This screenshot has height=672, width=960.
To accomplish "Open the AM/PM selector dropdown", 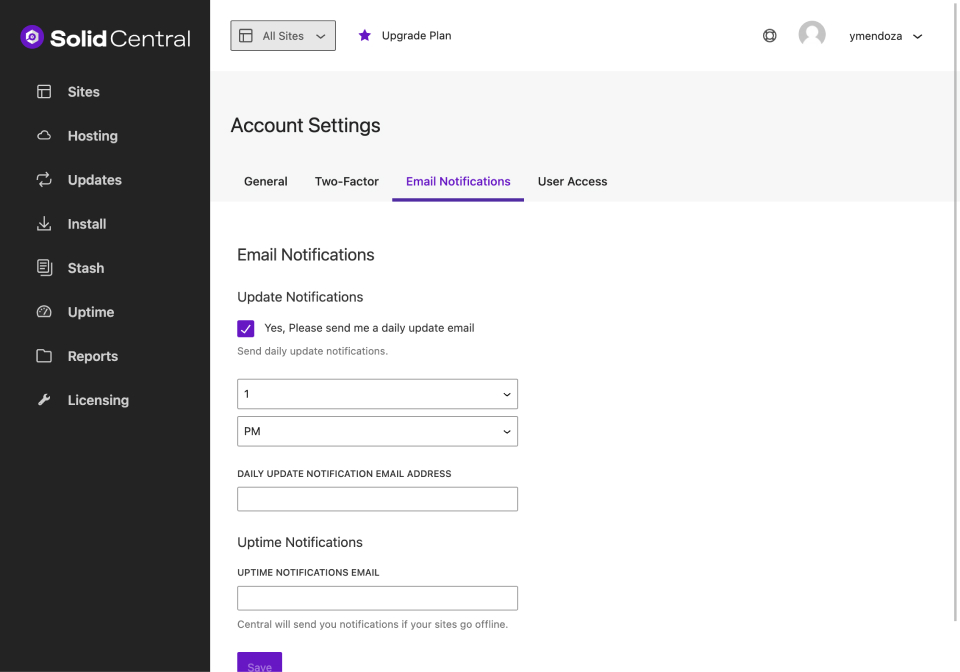I will (x=377, y=431).
